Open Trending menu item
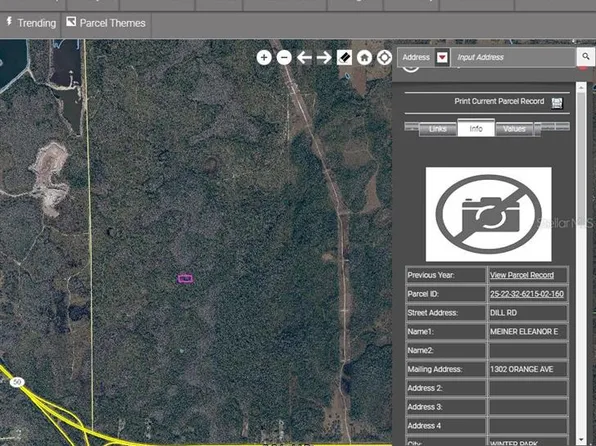 coord(30,24)
